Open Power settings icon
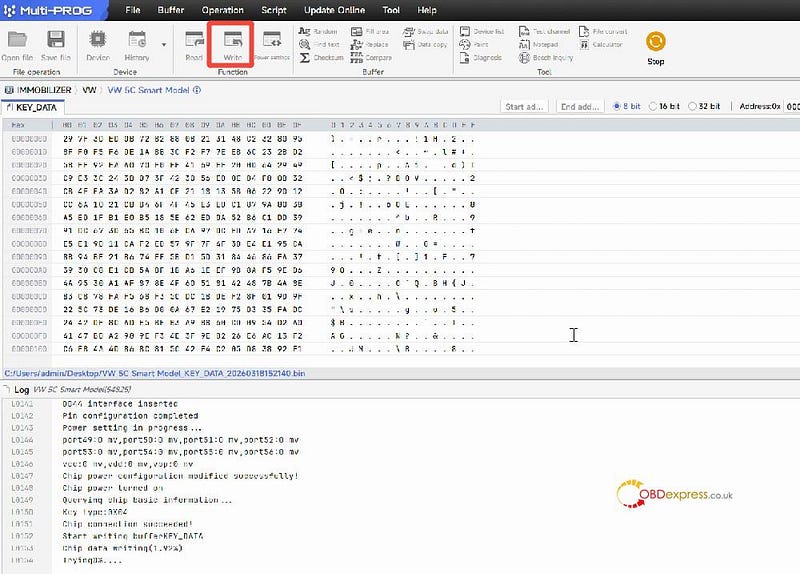This screenshot has height=574, width=800. [272, 39]
